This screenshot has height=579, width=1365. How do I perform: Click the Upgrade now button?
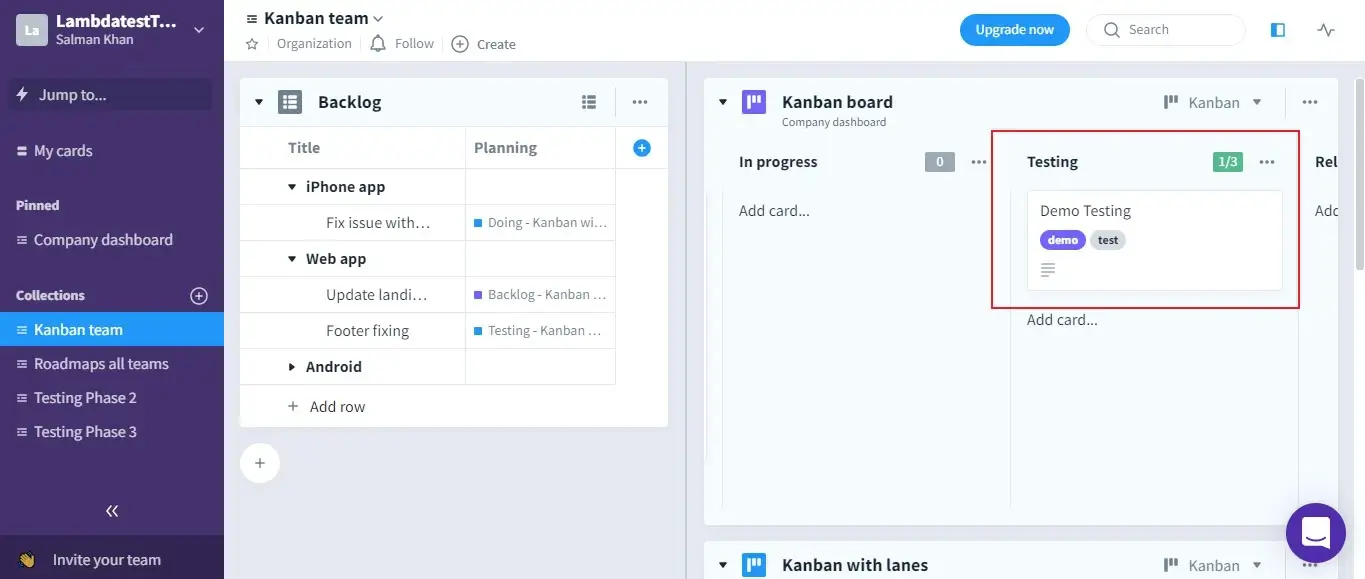coord(1014,30)
